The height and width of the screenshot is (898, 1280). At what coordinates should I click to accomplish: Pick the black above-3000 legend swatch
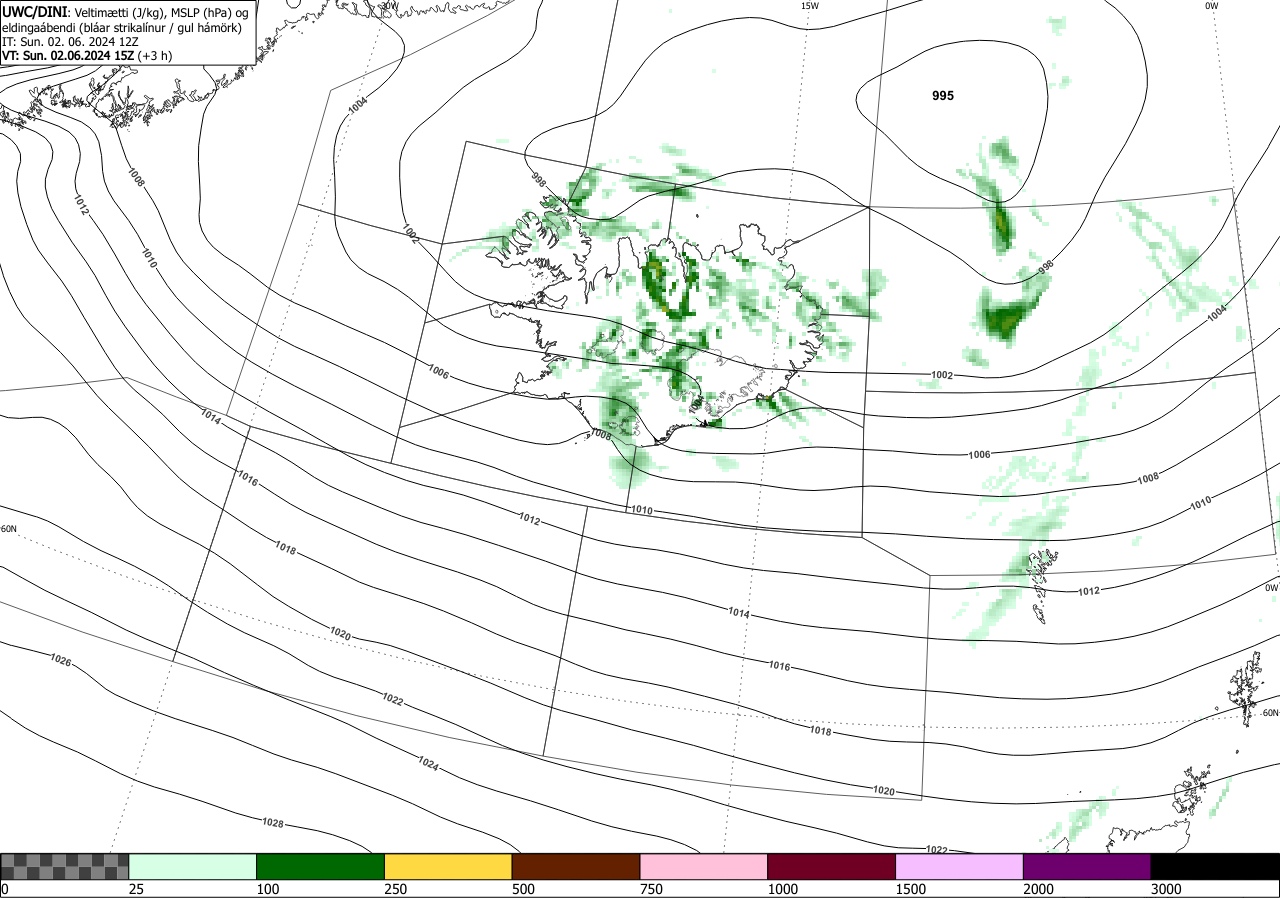[x=1215, y=866]
